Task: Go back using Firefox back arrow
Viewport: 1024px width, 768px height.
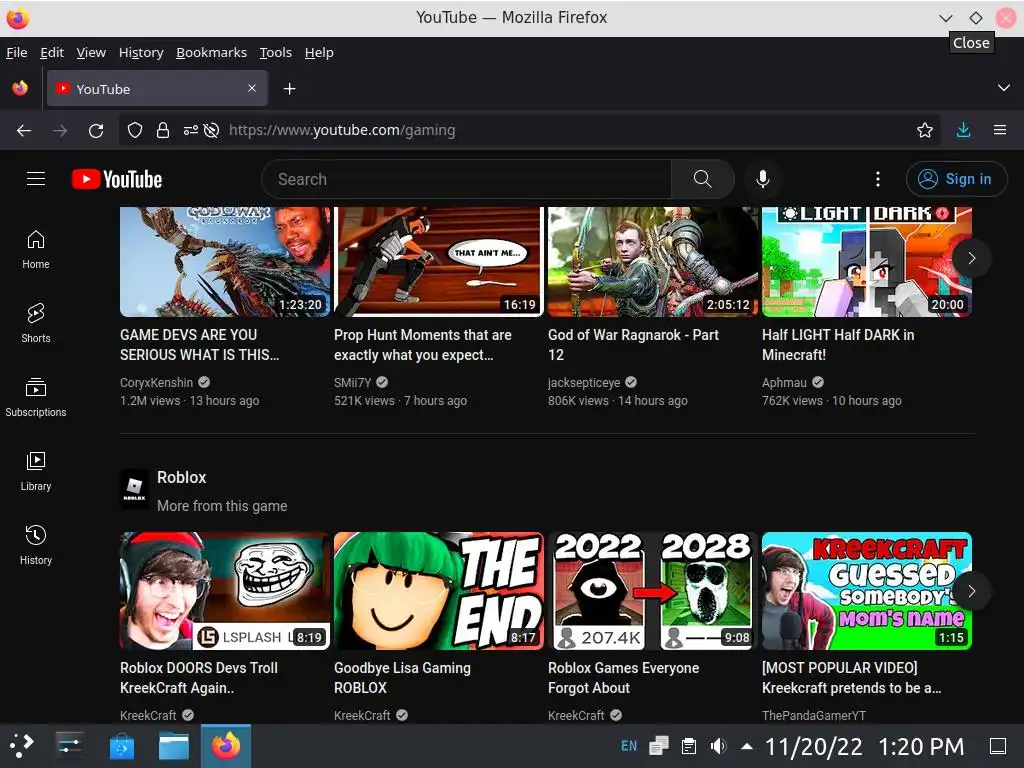Action: click(x=24, y=131)
